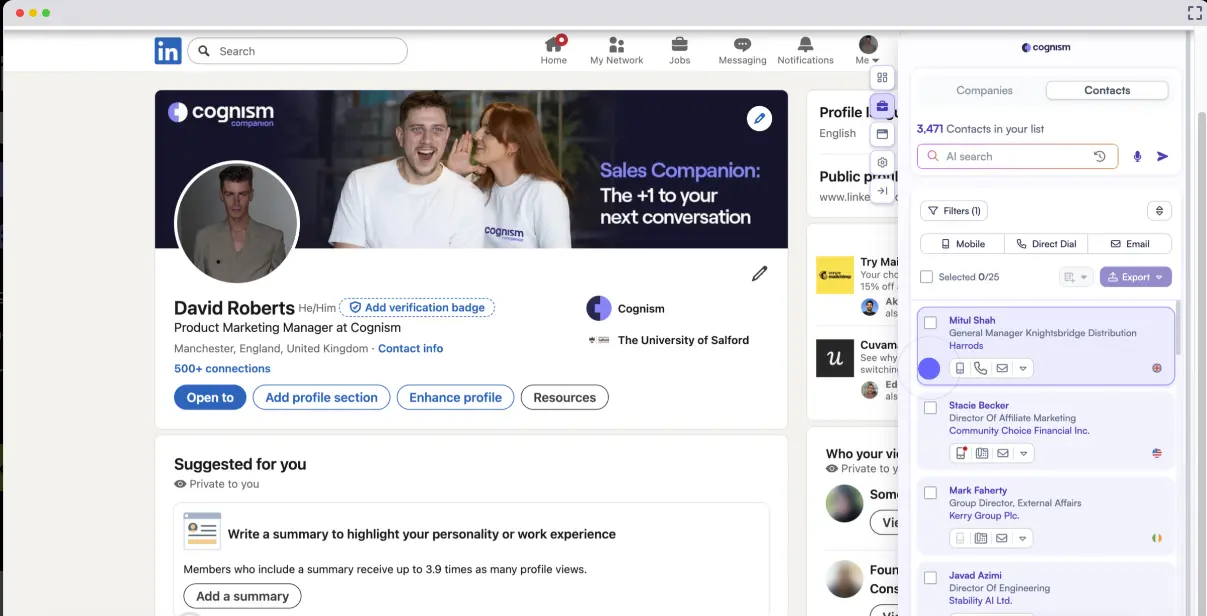
Task: Collapse the Cognism panel with arrow icon
Action: (x=882, y=191)
